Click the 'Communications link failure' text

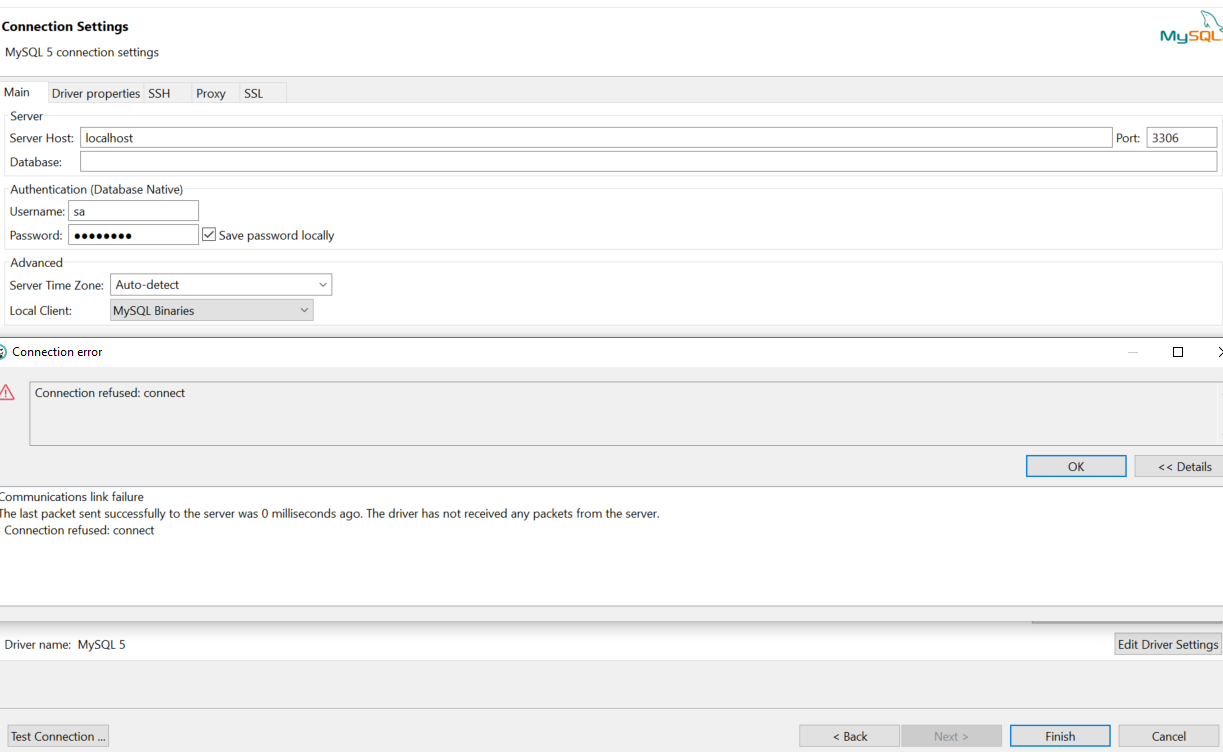click(71, 497)
